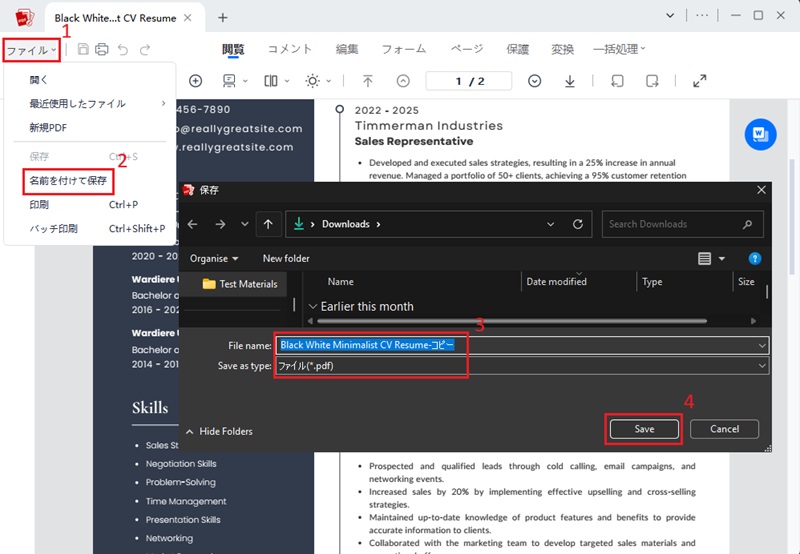Switch to the フォーム tab
The width and height of the screenshot is (800, 554).
[x=404, y=49]
